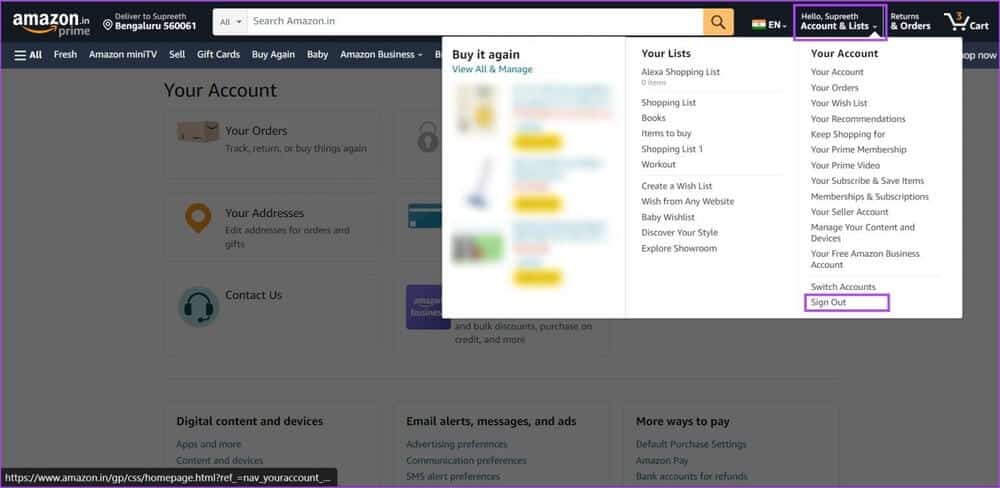Open Baby Wishlist
The width and height of the screenshot is (1000, 488).
(x=668, y=218)
